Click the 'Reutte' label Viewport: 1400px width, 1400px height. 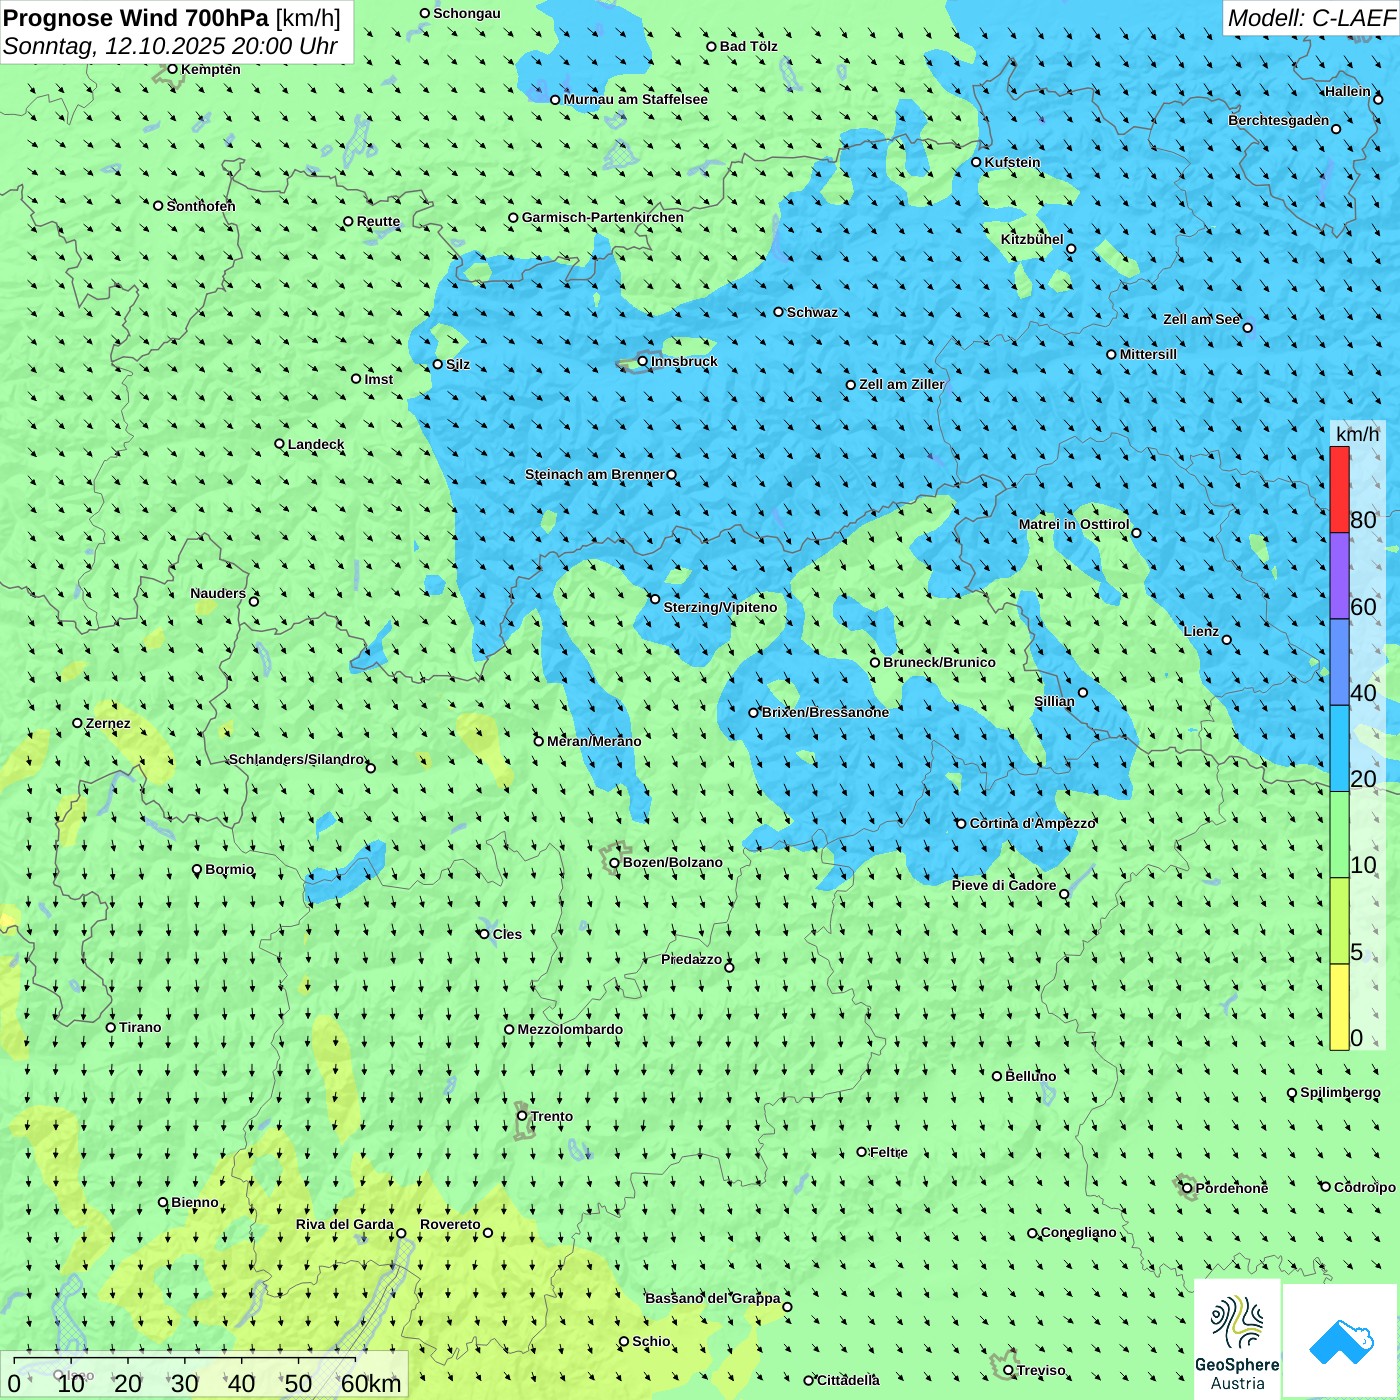click(x=378, y=221)
